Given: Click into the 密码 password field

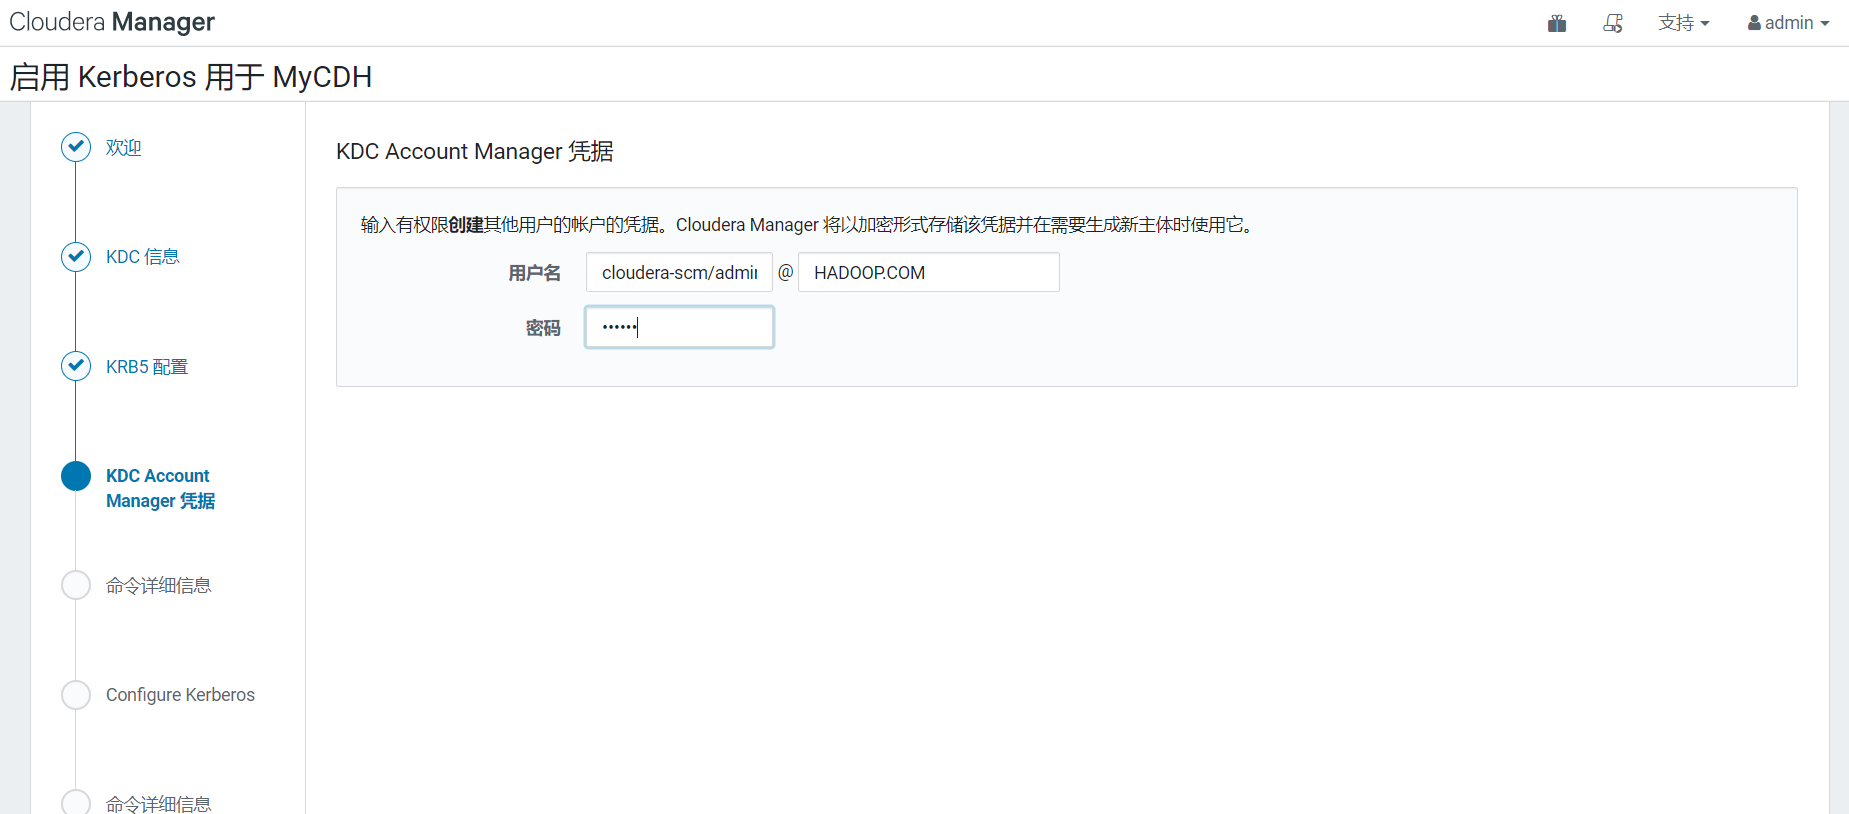Looking at the screenshot, I should [679, 327].
